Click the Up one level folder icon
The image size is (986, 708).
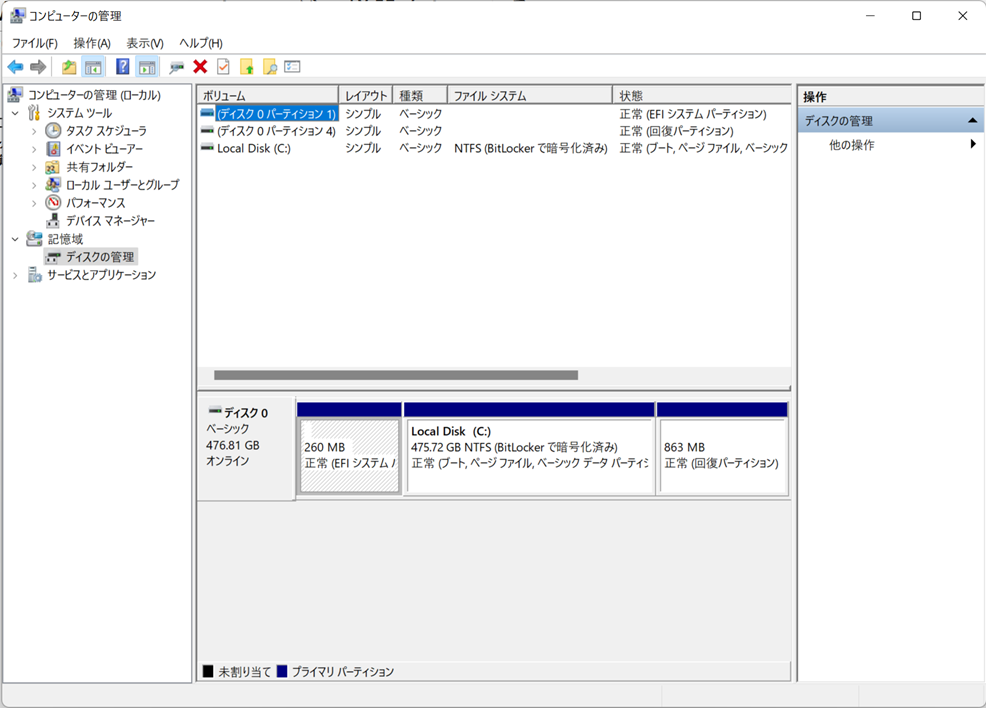tap(68, 66)
